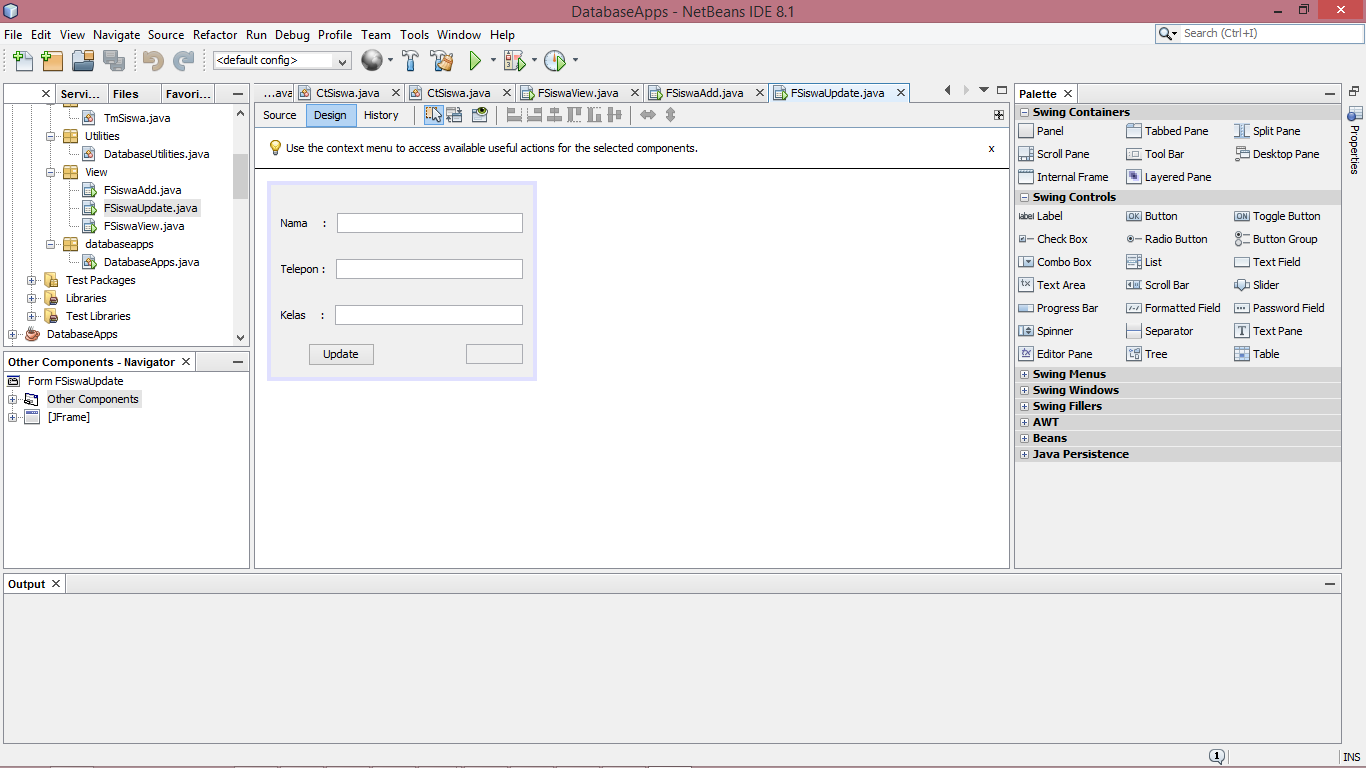1366x768 pixels.
Task: Switch the editor to History view
Action: [381, 115]
